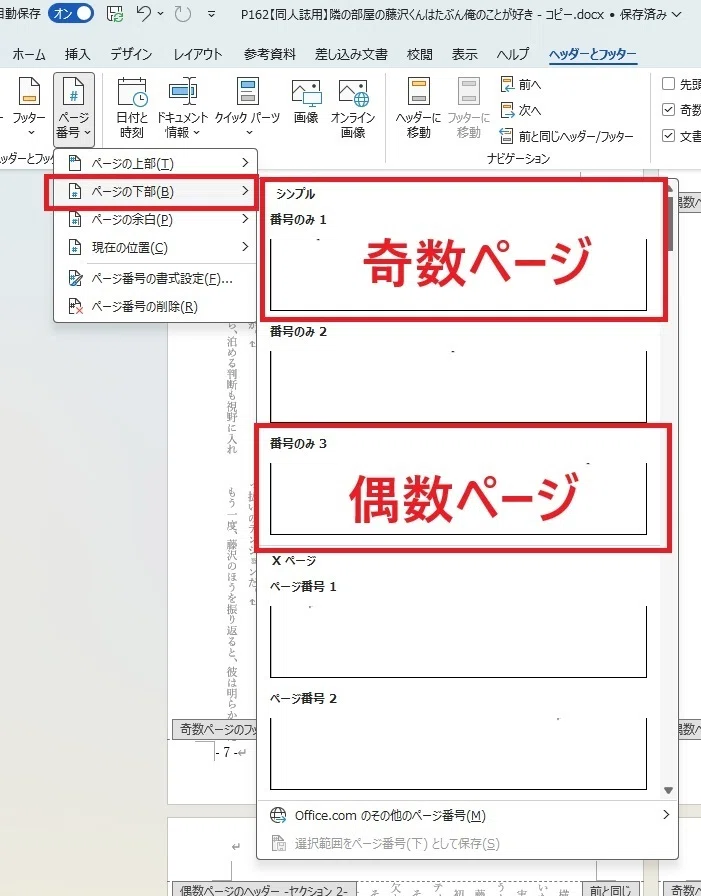Screen dimensions: 701x896
Task: Click globe icon beside Office.com entry
Action: coord(278,815)
